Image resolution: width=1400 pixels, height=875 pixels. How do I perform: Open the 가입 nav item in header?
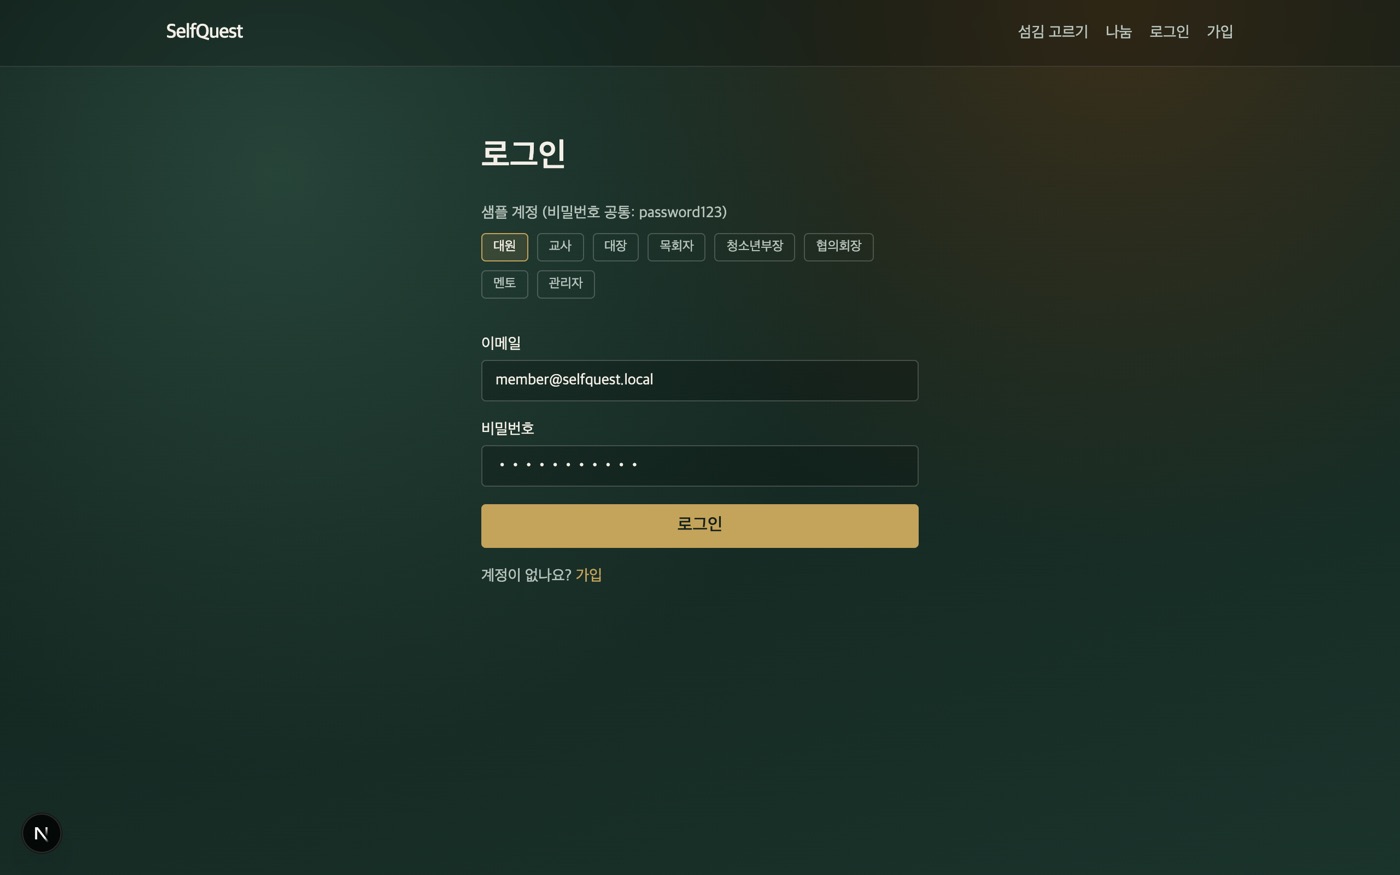1219,32
